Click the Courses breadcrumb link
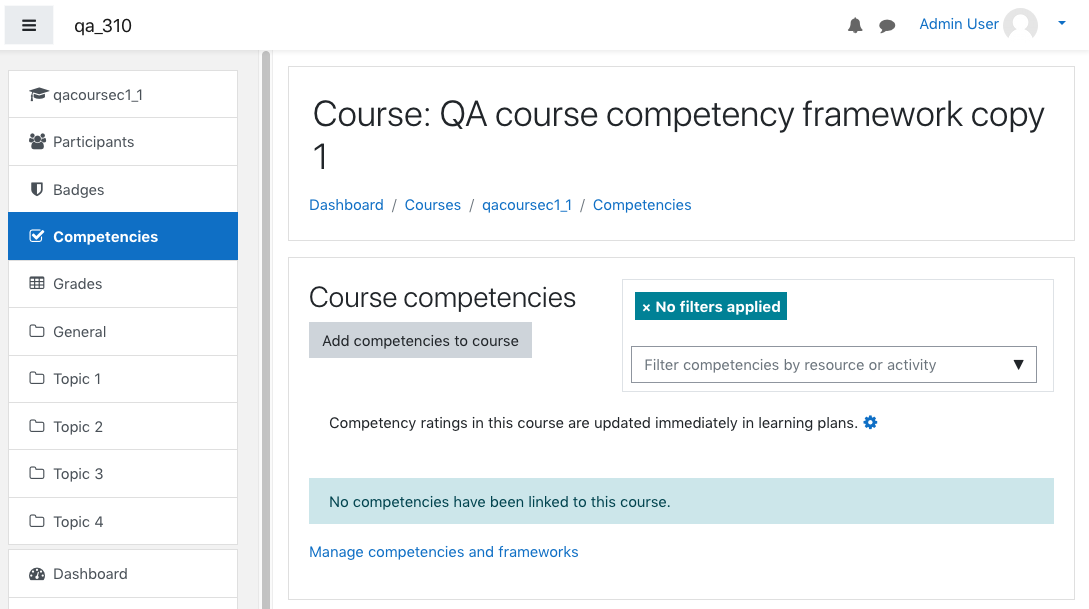The width and height of the screenshot is (1089, 609). 433,205
